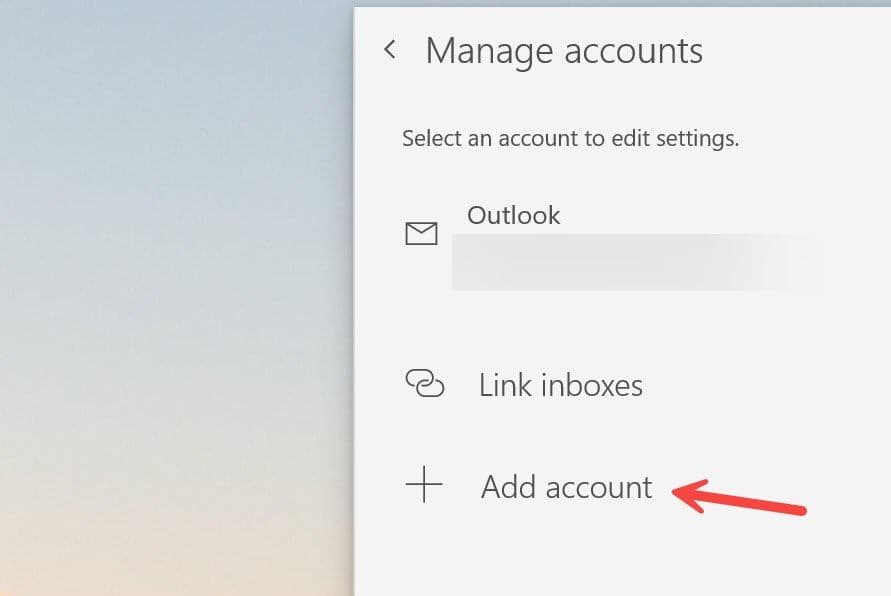
Task: Click the chain-link icon for Link inboxes
Action: click(x=424, y=384)
